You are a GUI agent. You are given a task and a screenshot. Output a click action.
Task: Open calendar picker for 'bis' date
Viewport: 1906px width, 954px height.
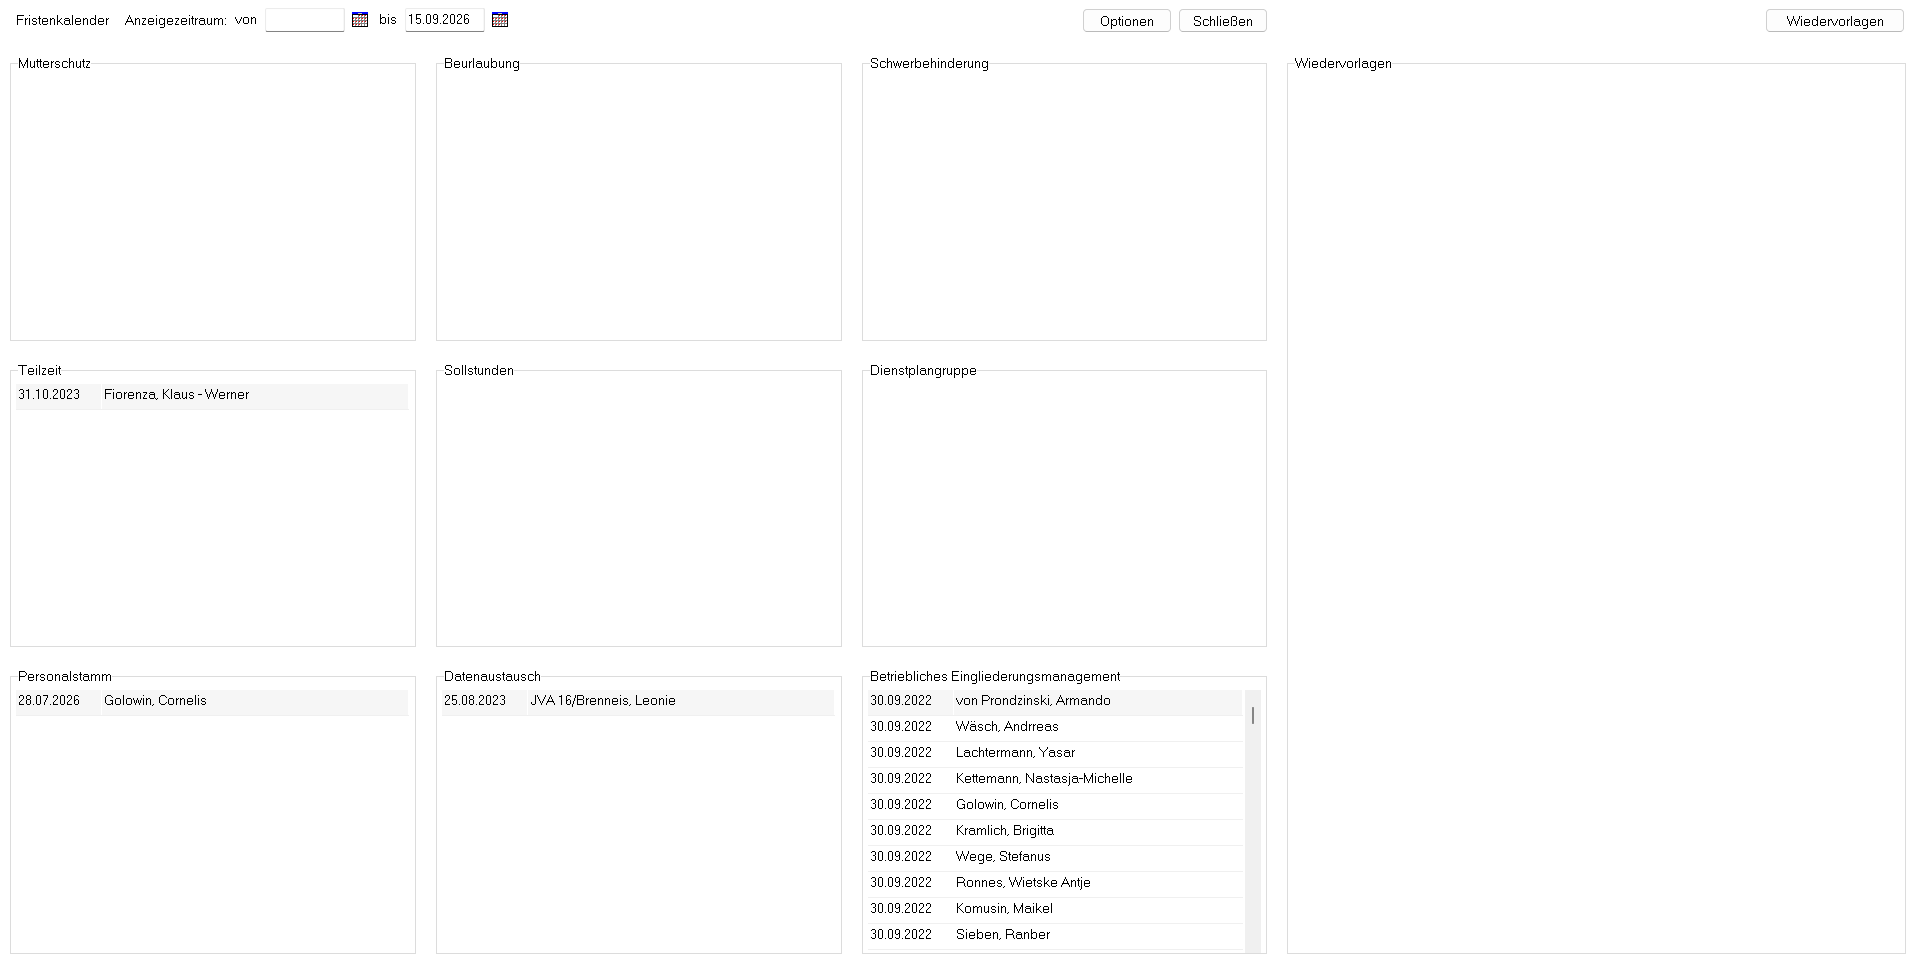[500, 20]
